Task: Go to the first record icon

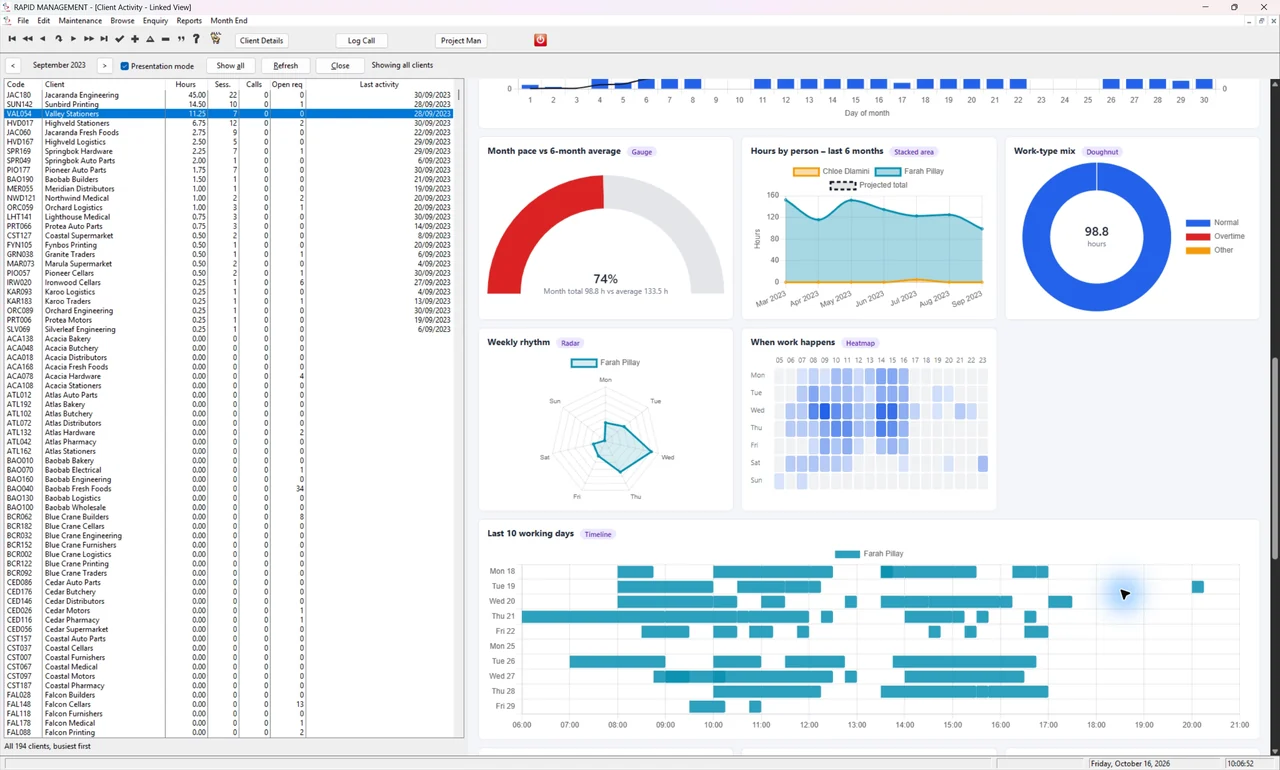Action: [x=12, y=40]
